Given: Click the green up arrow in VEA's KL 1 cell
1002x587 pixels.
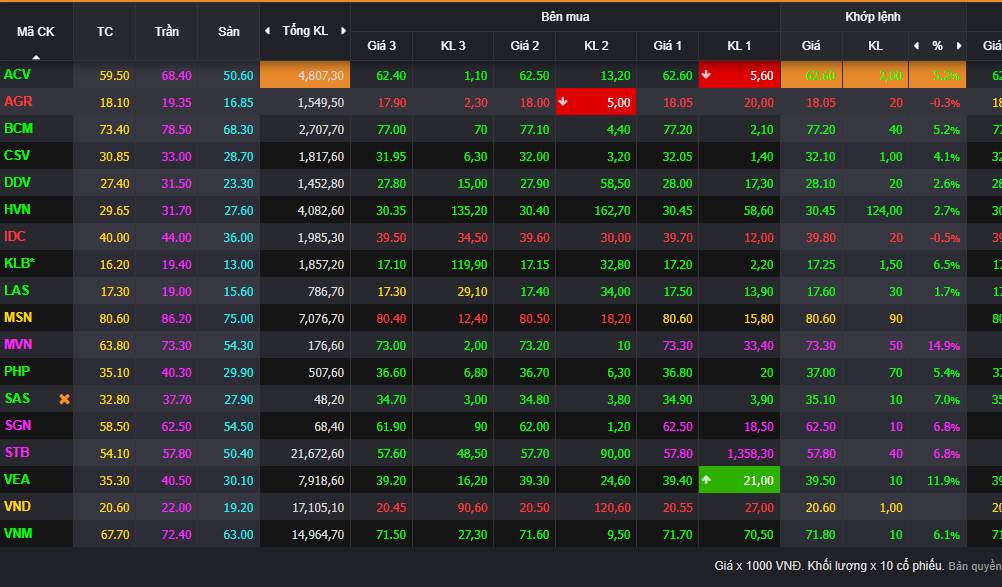Looking at the screenshot, I should point(707,480).
